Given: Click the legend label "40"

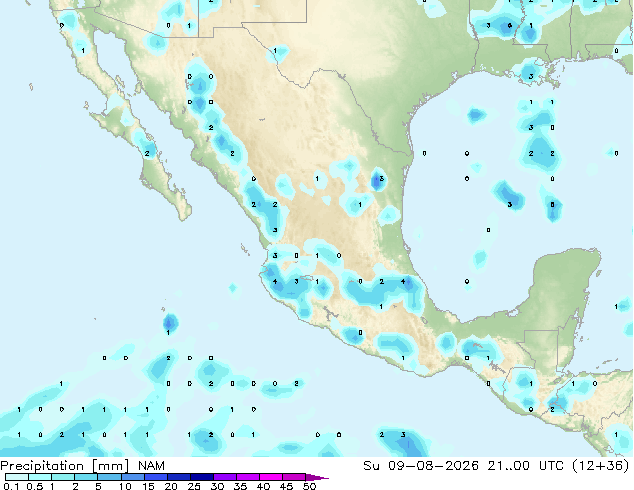Looking at the screenshot, I should tap(263, 486).
